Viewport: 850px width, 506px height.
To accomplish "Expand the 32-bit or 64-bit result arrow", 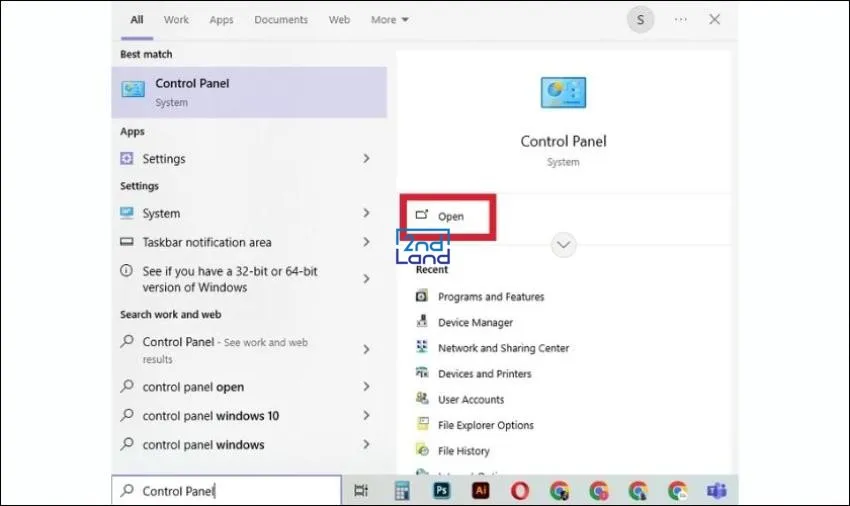I will (366, 279).
